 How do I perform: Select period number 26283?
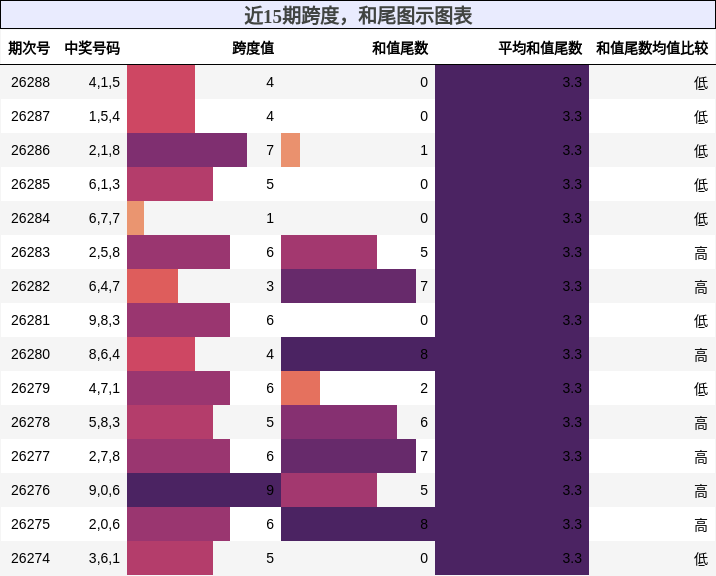click(30, 252)
